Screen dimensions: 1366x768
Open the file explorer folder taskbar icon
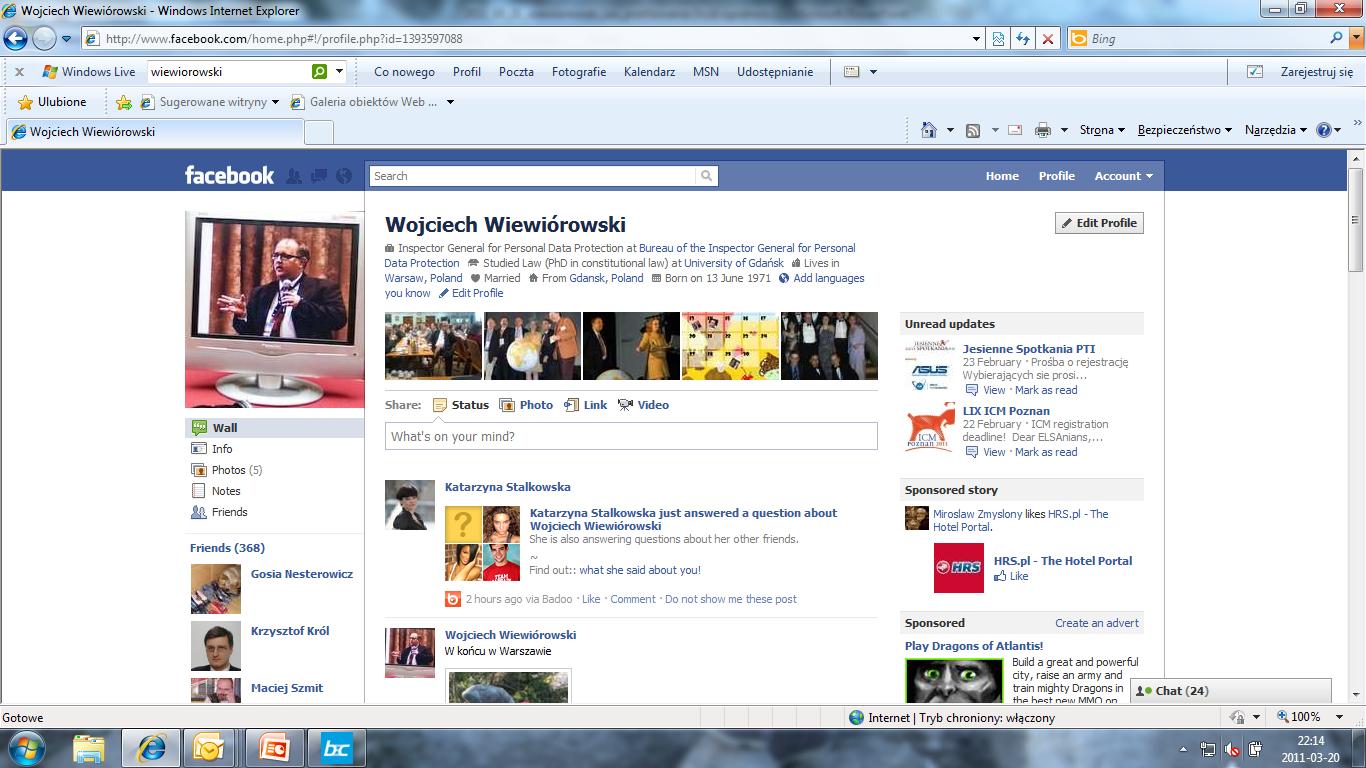tap(89, 747)
